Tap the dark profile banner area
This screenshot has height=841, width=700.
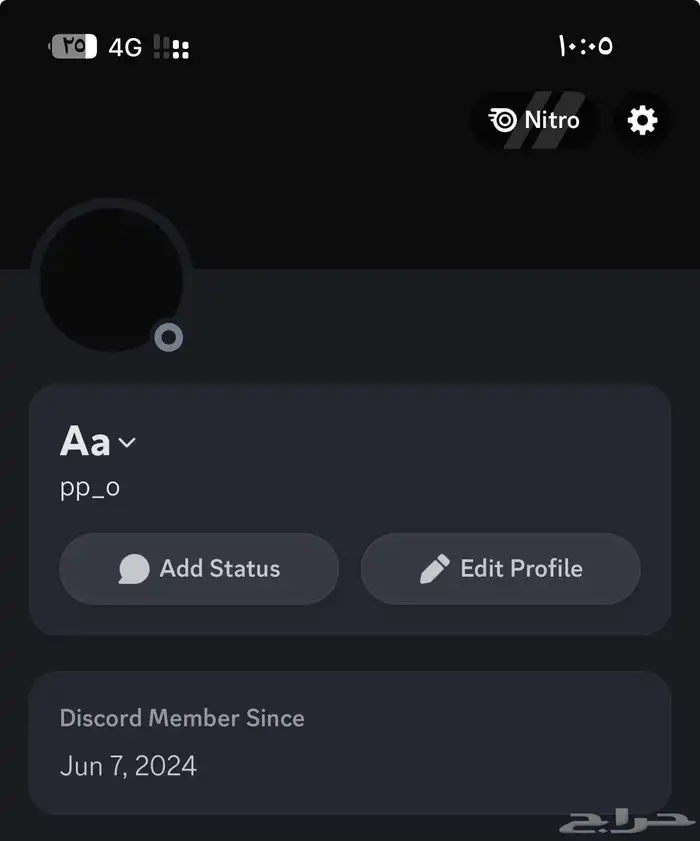(x=350, y=200)
